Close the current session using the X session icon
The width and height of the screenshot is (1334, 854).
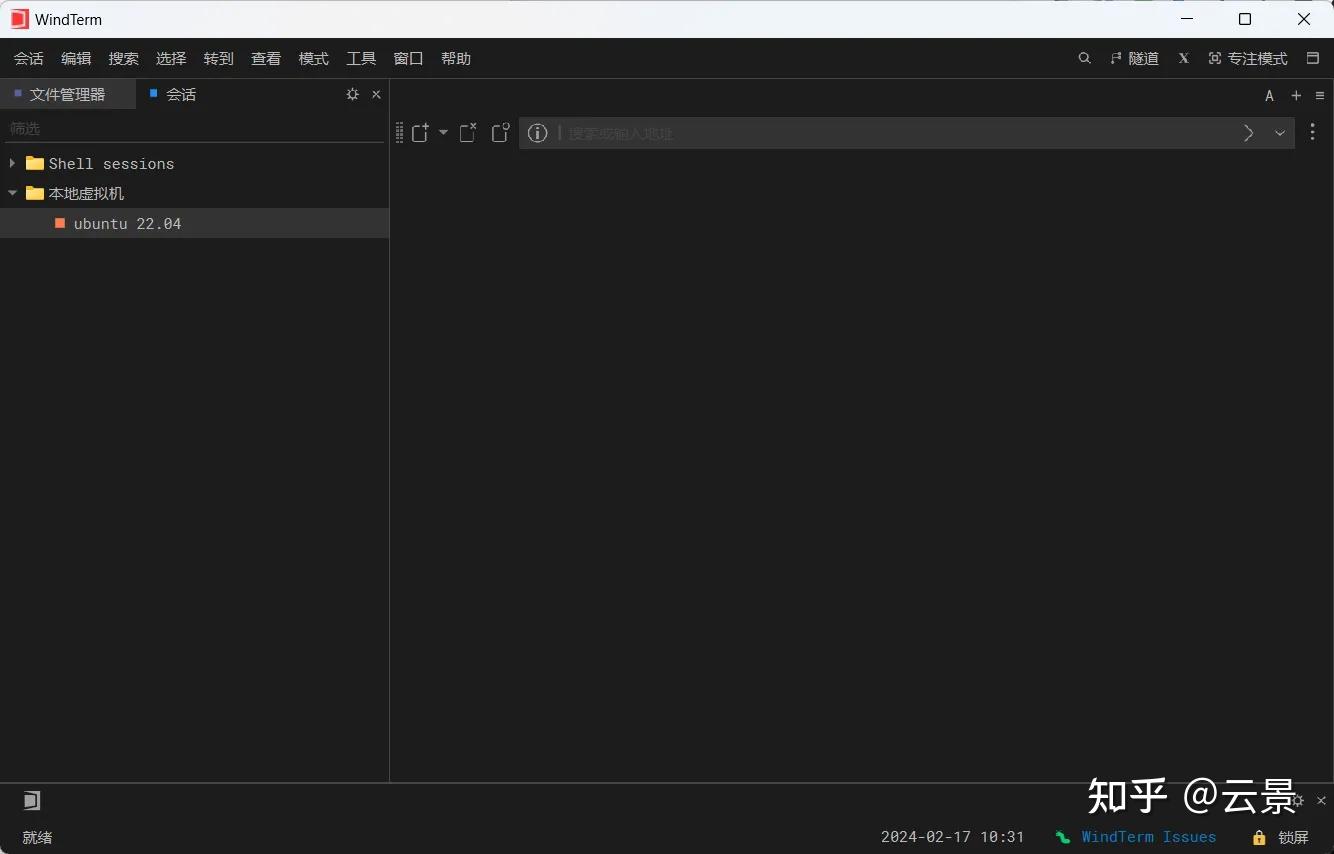tap(467, 131)
